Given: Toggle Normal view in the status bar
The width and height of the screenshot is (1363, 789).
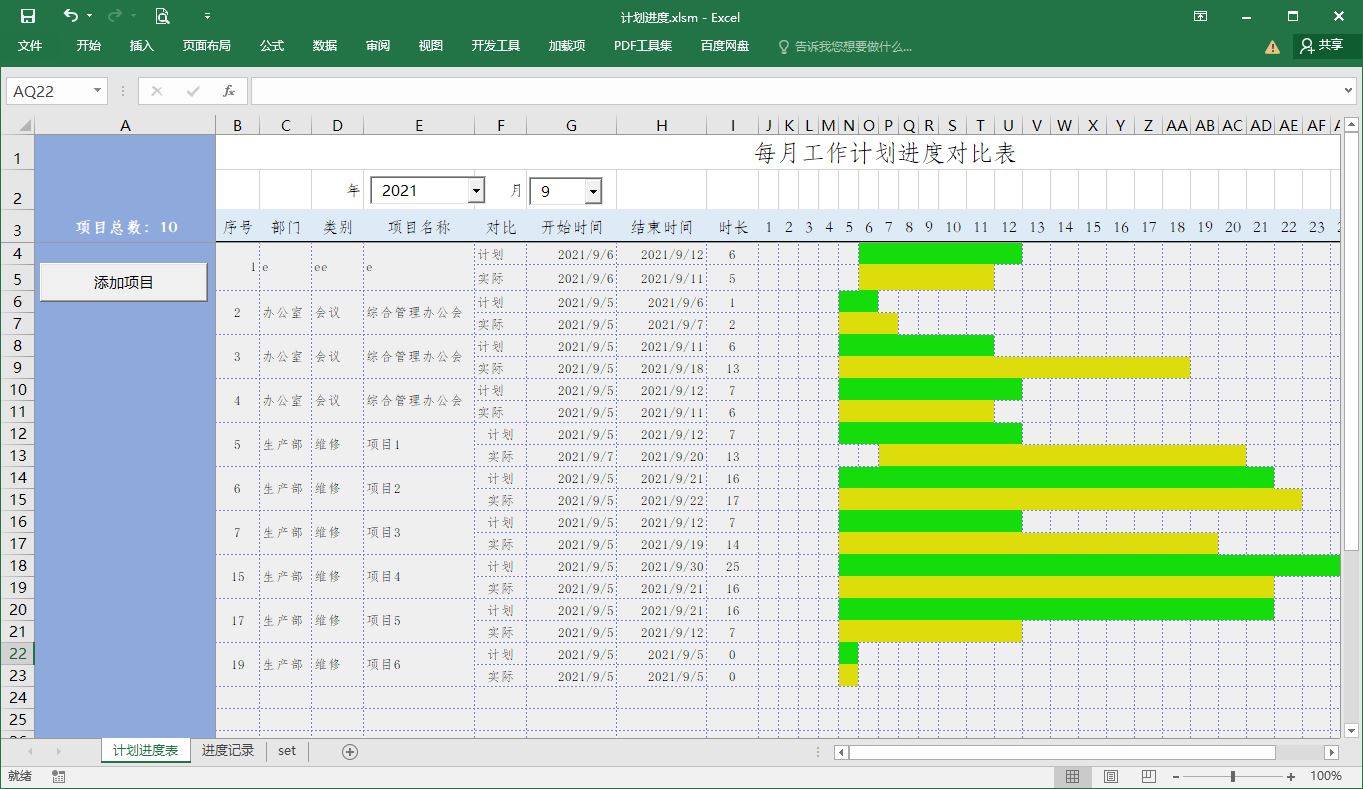Looking at the screenshot, I should (1072, 775).
